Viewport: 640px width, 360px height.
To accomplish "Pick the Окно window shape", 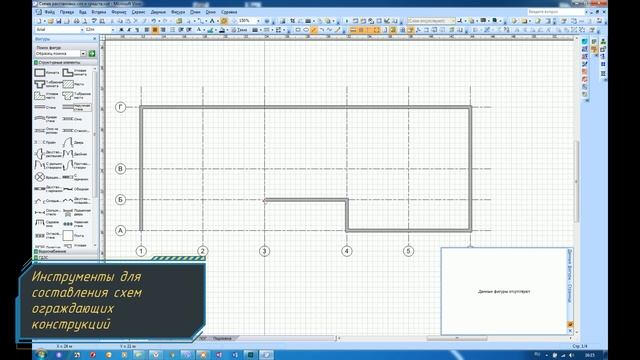I will (x=73, y=119).
